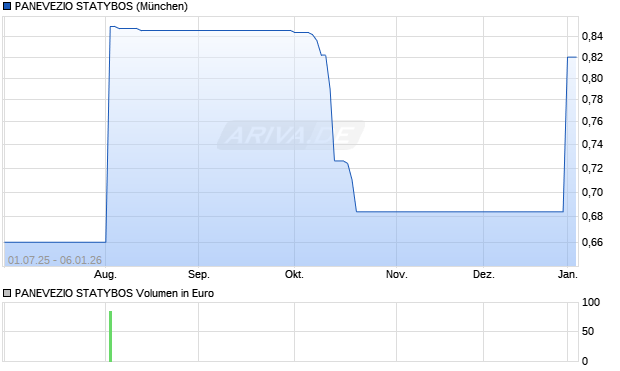Click the 0,76 price axis label
This screenshot has height=371, width=620.
pyautogui.click(x=592, y=121)
